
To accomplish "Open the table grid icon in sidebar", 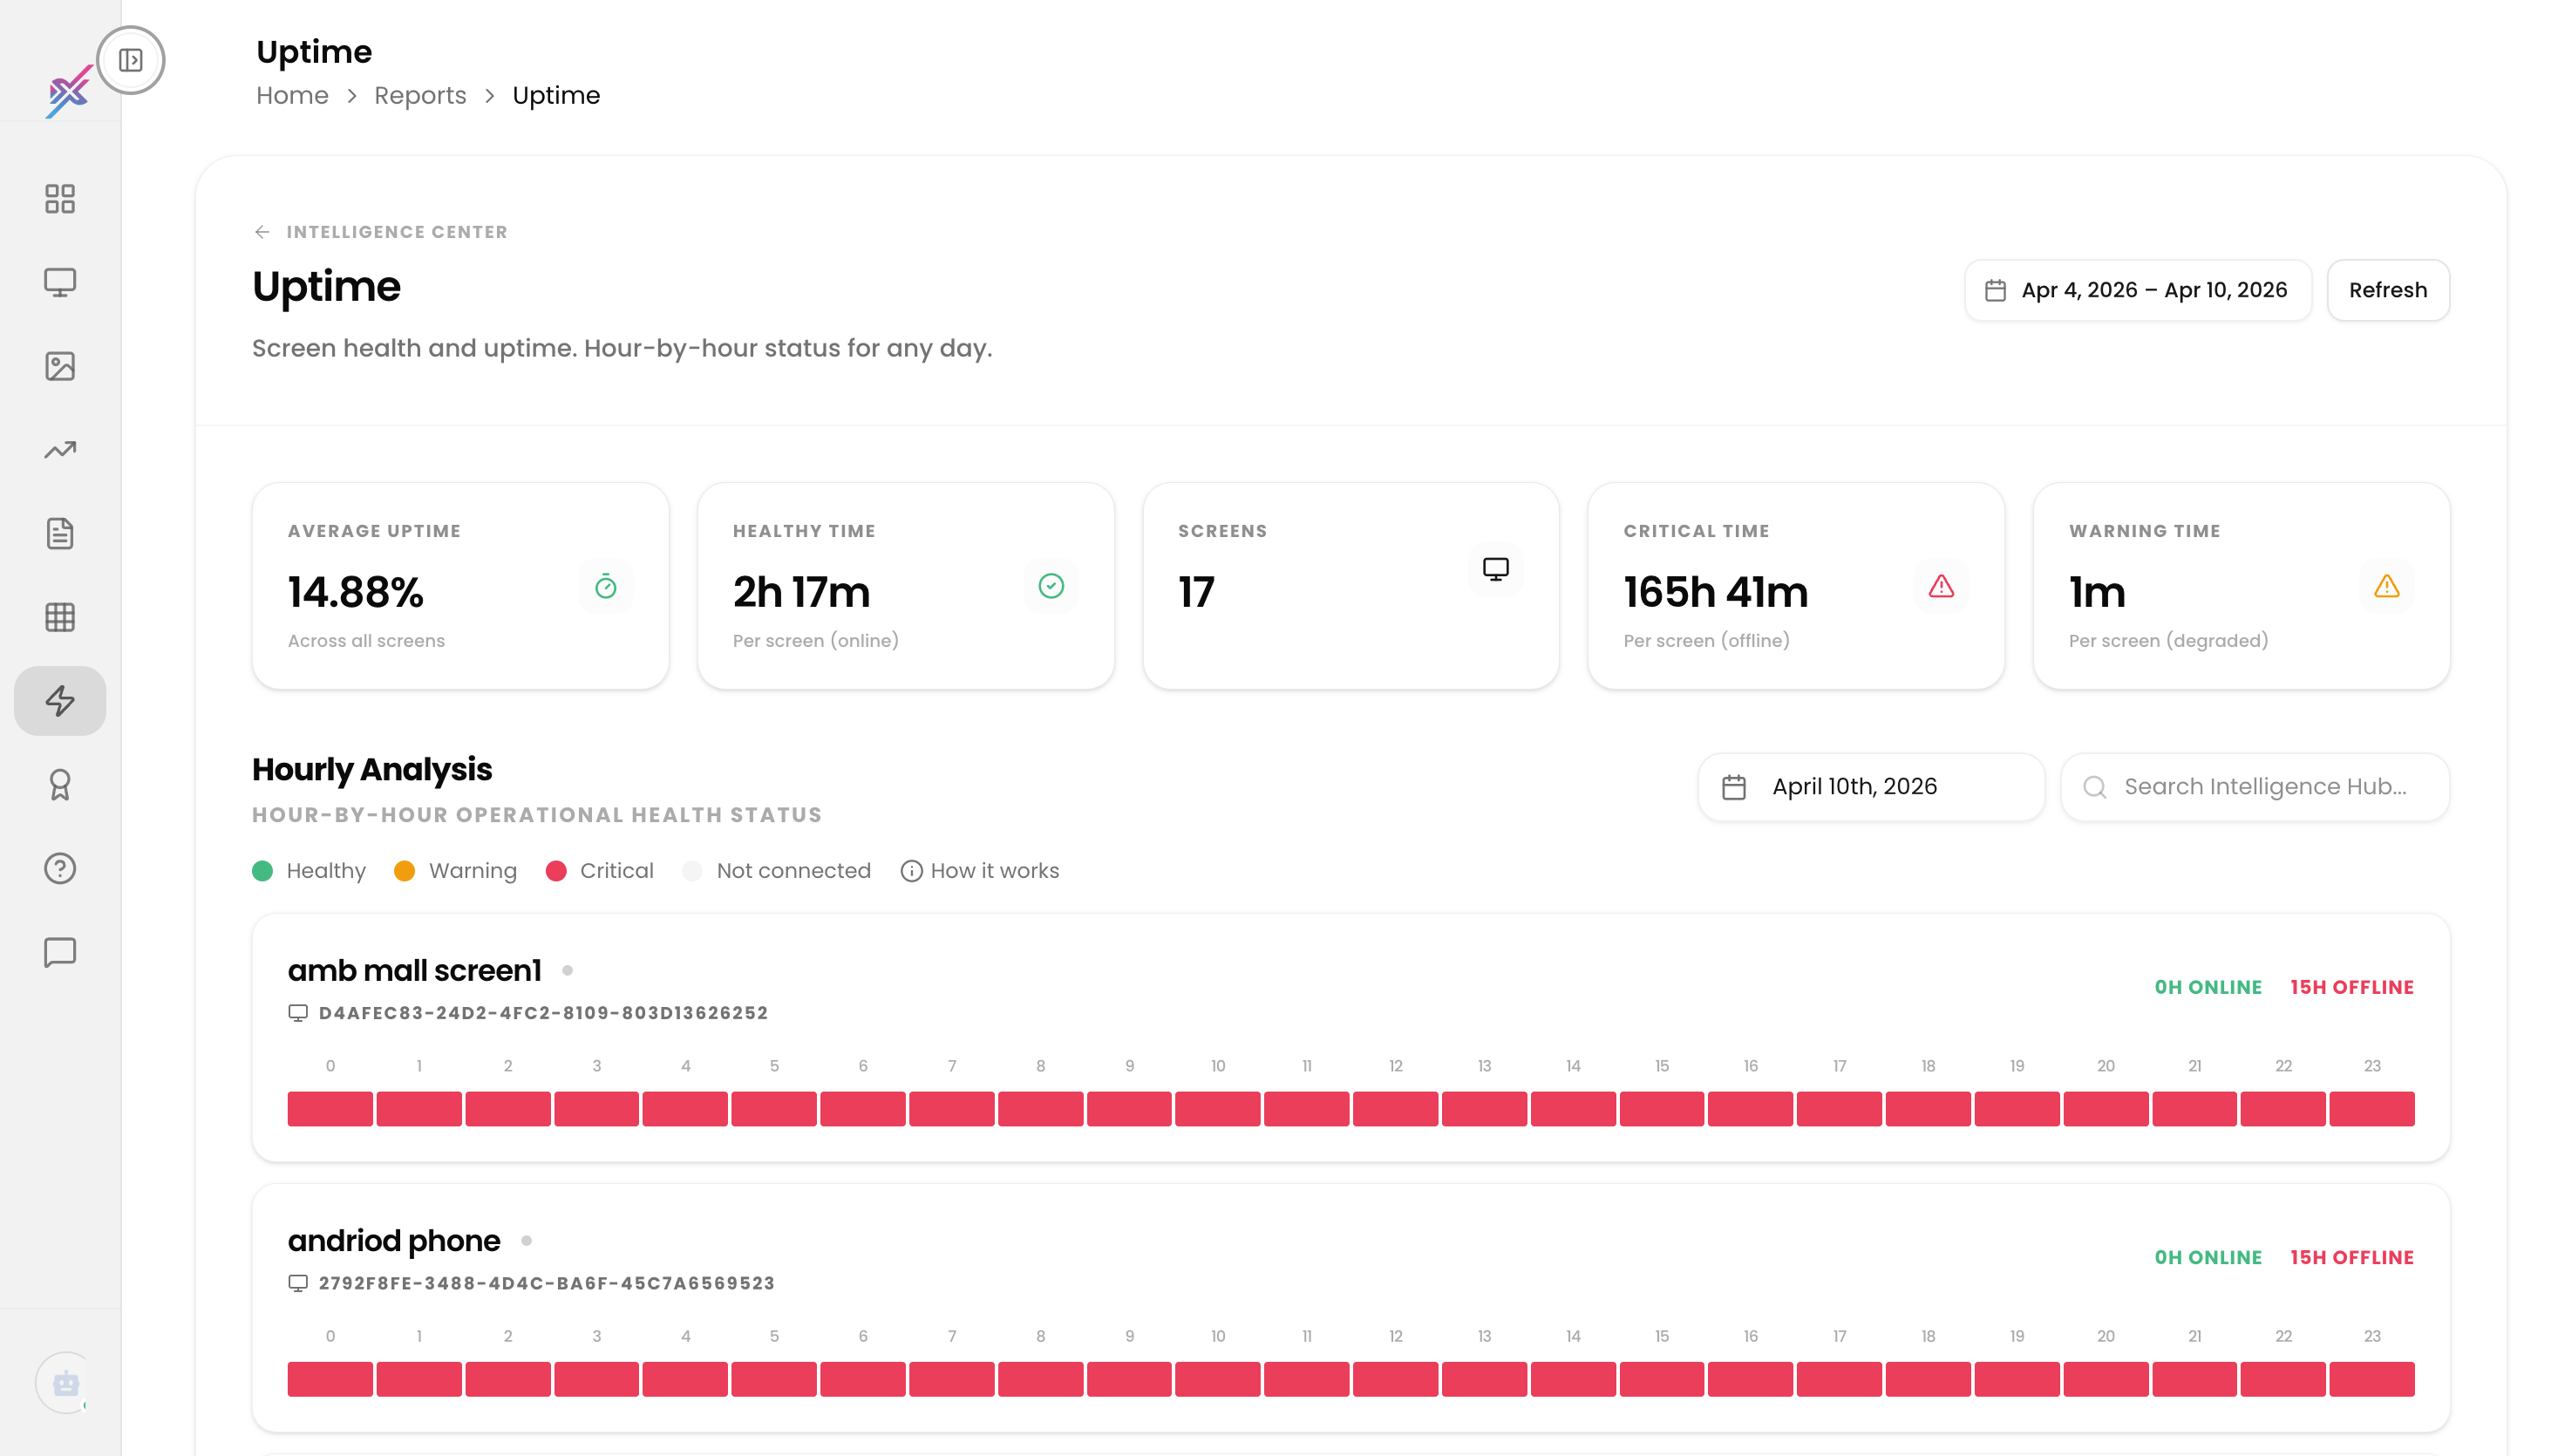I will (60, 617).
